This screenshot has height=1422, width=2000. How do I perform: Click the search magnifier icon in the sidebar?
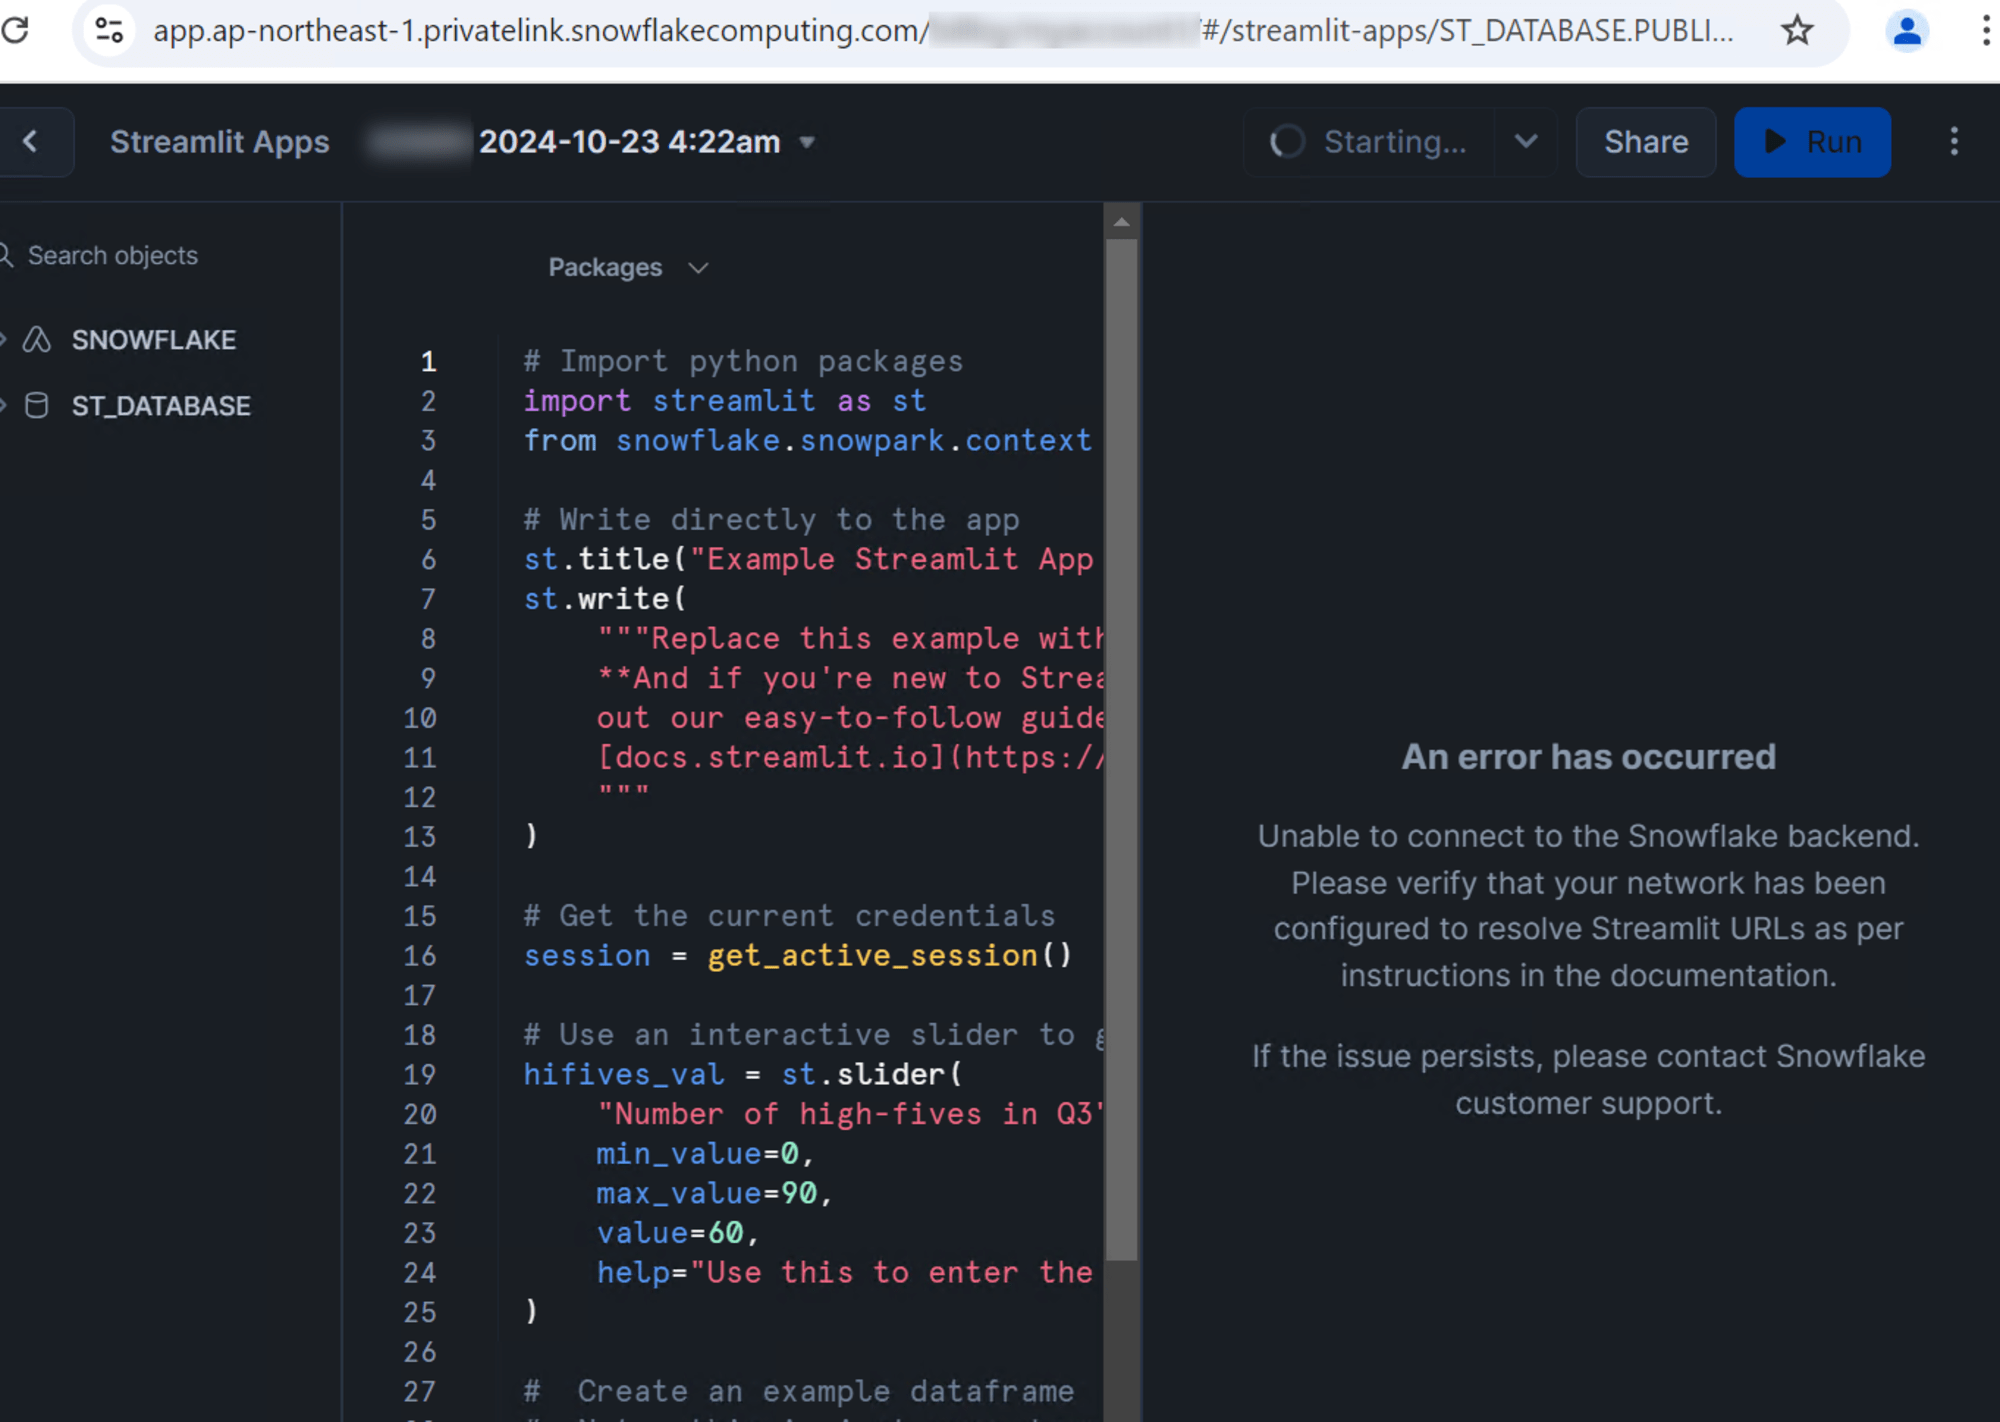tap(6, 256)
